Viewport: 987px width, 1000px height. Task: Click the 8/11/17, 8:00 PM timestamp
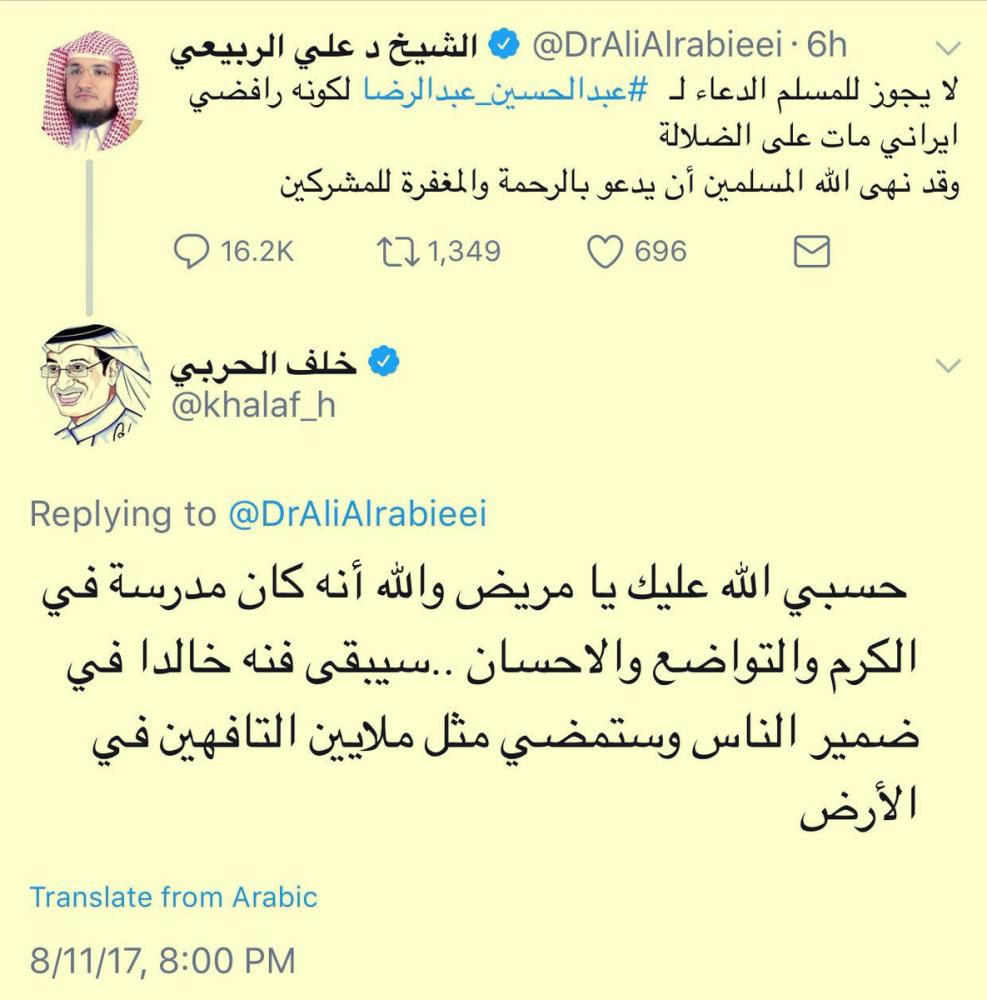click(162, 960)
